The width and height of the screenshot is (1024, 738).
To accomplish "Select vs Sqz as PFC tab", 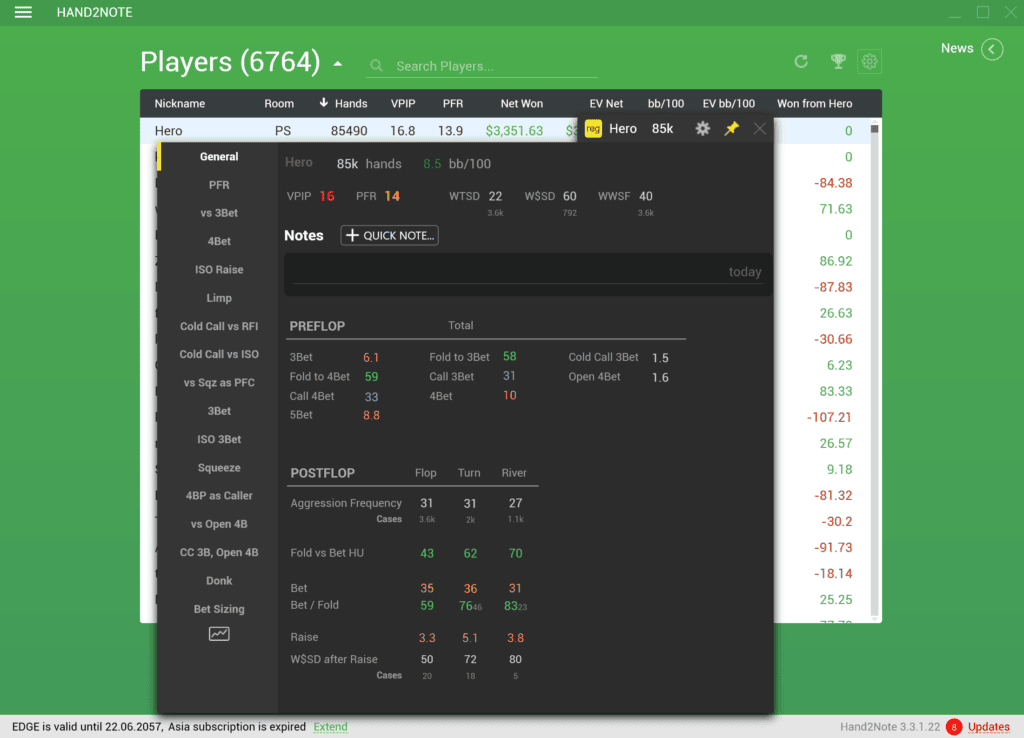I will 219,383.
